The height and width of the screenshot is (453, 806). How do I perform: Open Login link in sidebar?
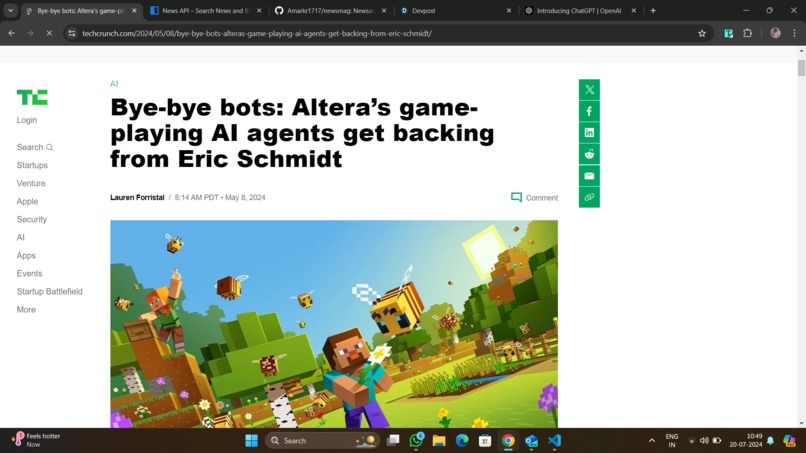[27, 120]
